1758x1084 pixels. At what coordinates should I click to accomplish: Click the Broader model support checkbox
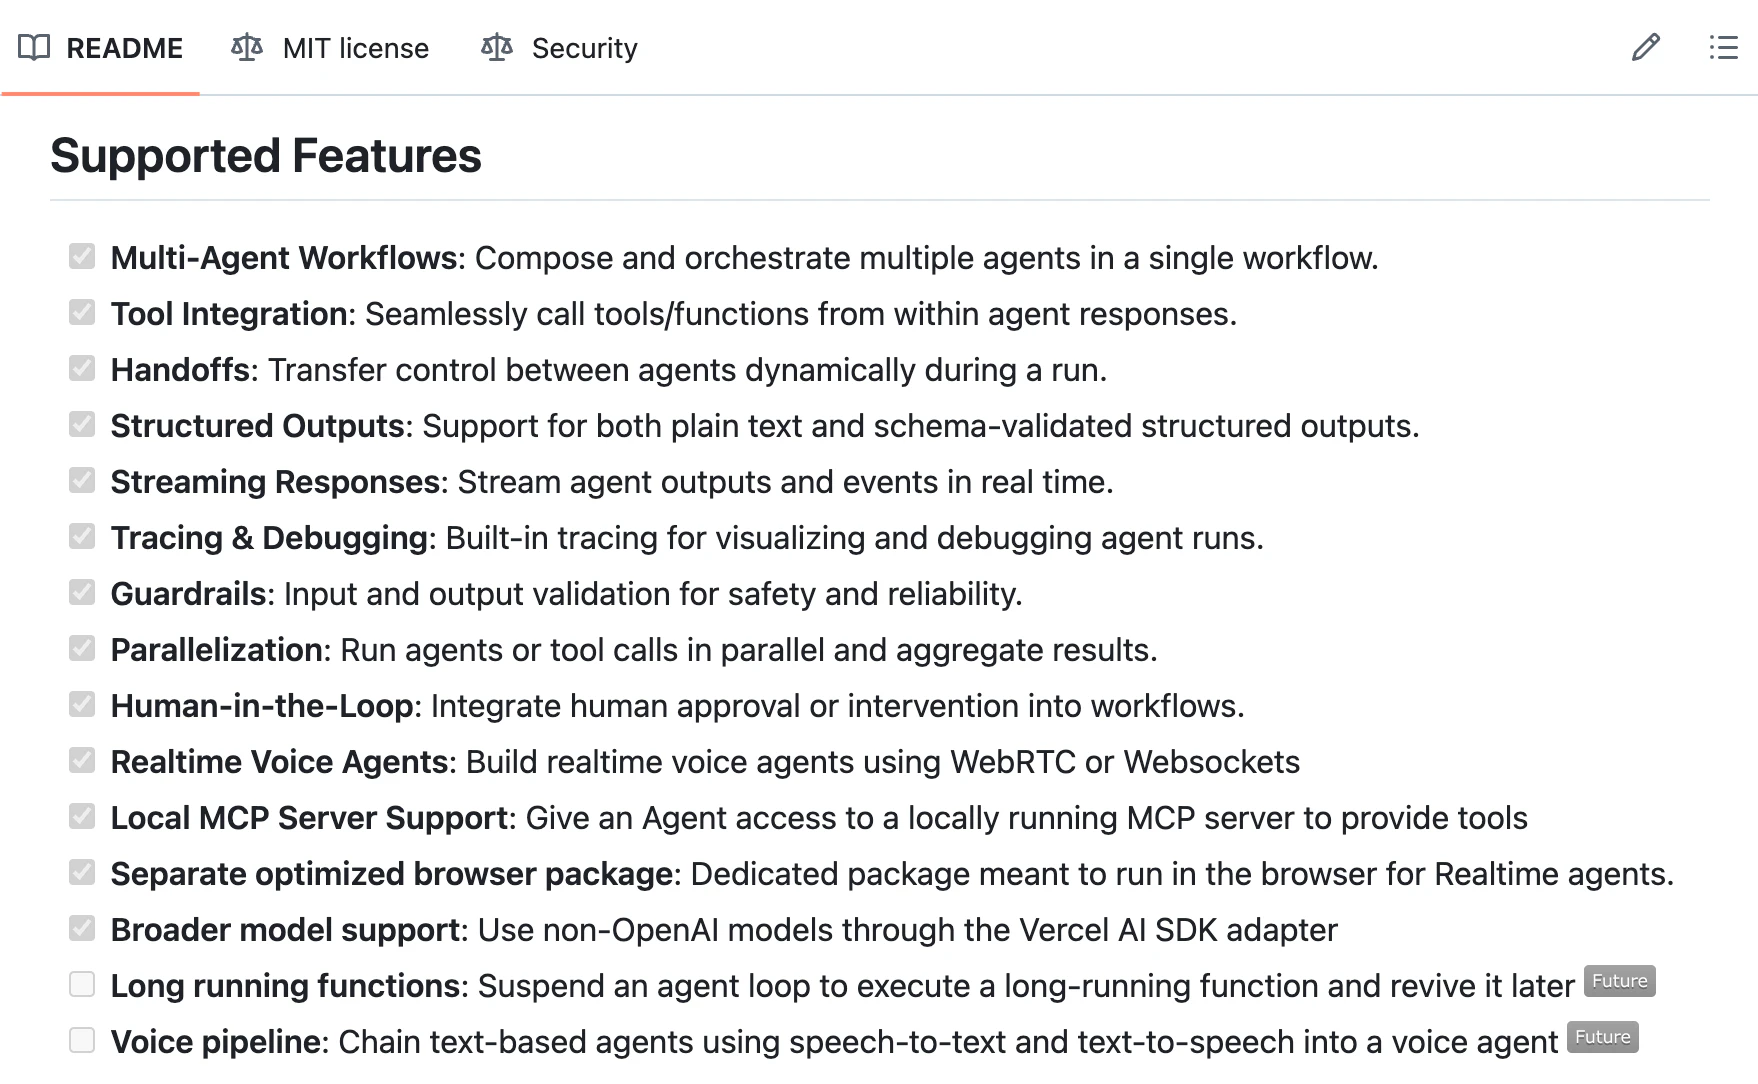82,928
